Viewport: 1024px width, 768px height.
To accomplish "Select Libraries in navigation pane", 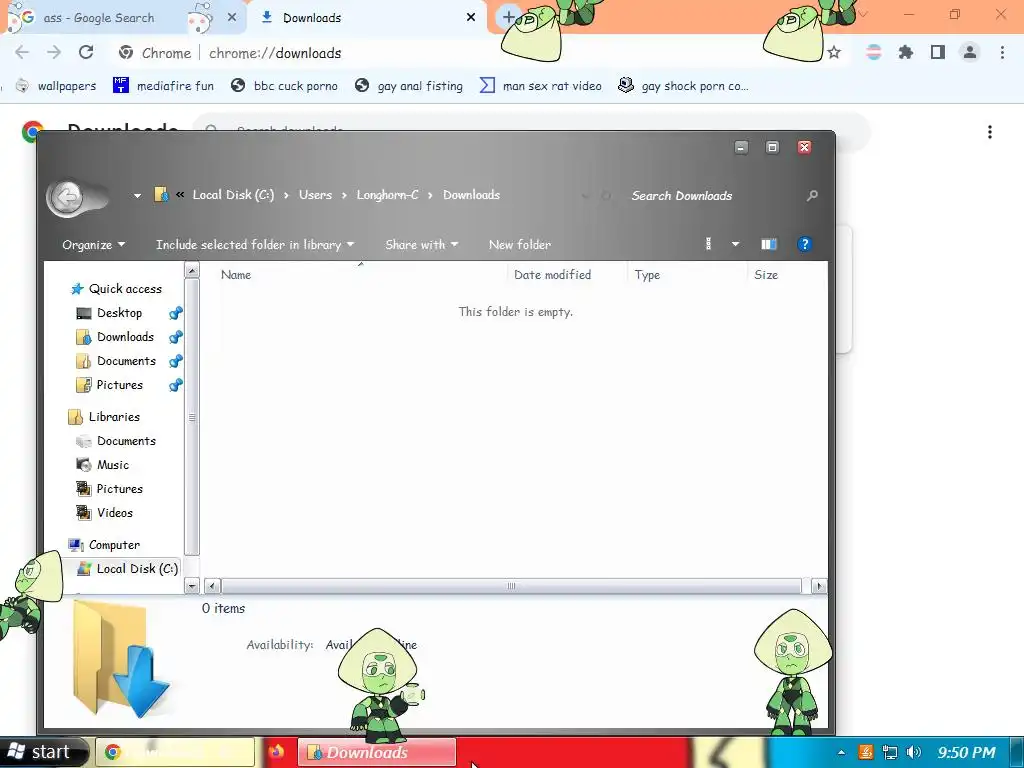I will (x=104, y=417).
